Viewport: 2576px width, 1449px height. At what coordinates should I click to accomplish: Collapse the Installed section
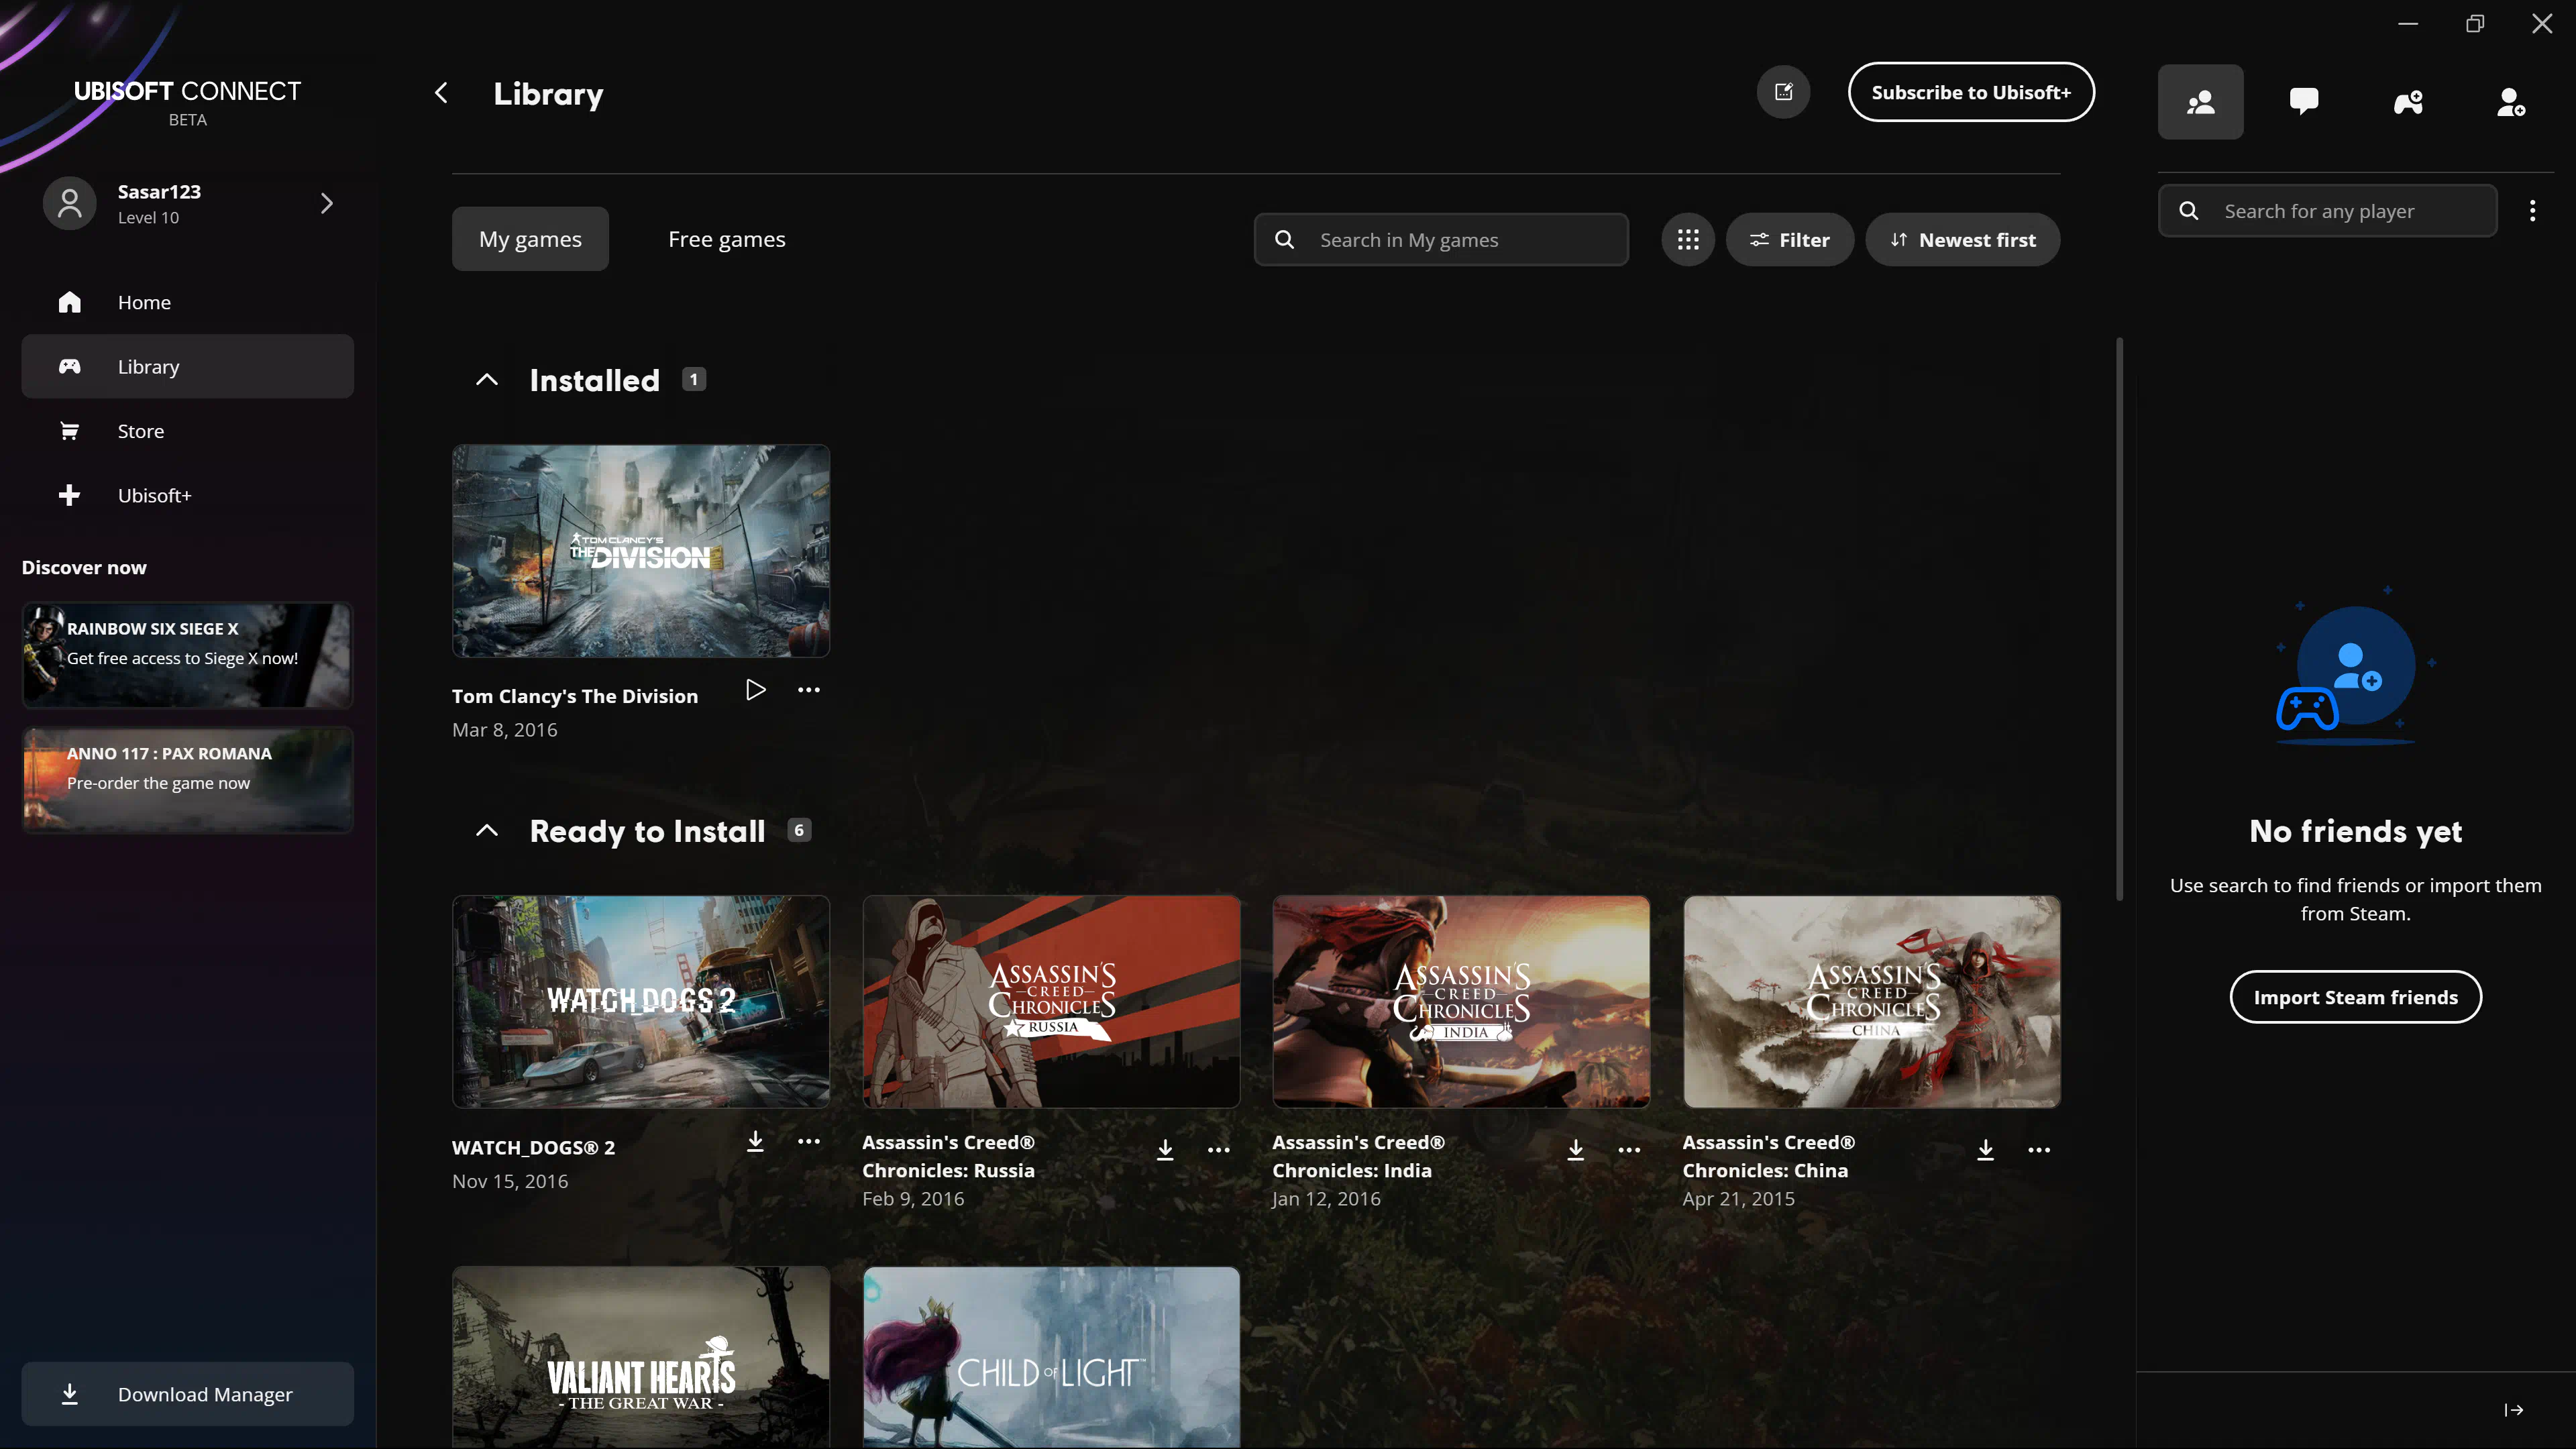(x=486, y=380)
